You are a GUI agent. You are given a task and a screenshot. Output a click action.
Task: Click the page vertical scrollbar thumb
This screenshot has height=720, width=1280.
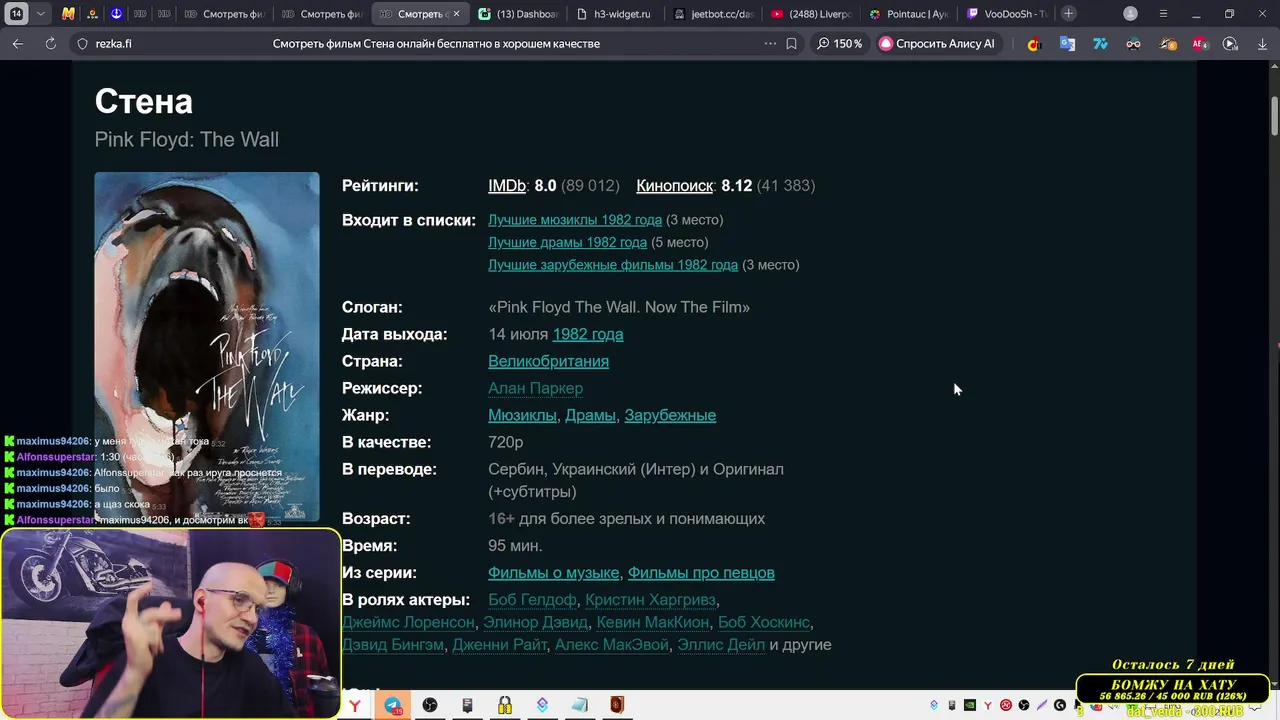pyautogui.click(x=1275, y=117)
